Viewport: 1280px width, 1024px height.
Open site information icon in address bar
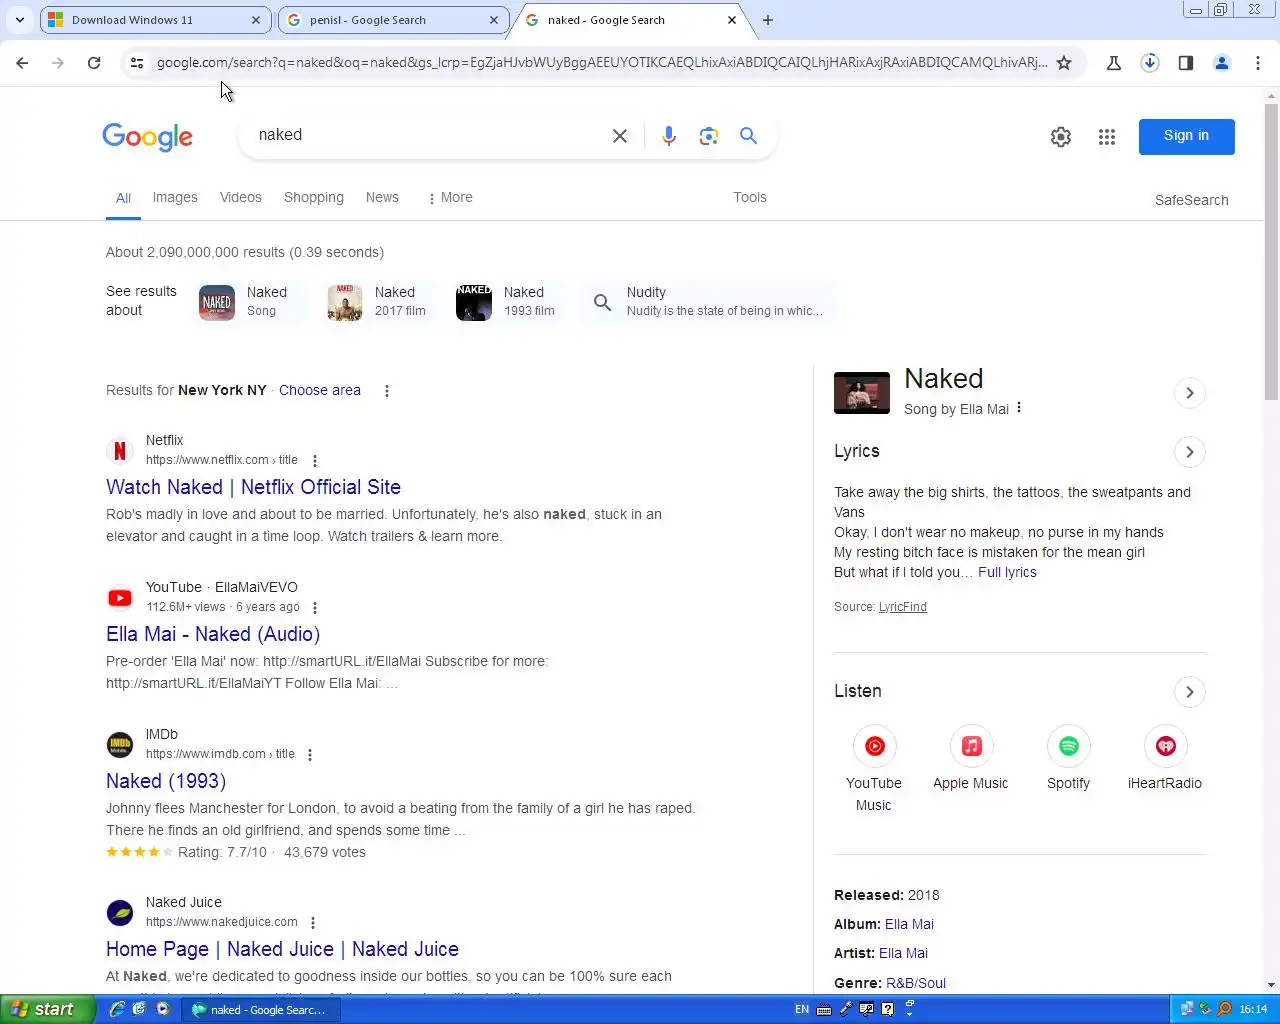coord(137,63)
